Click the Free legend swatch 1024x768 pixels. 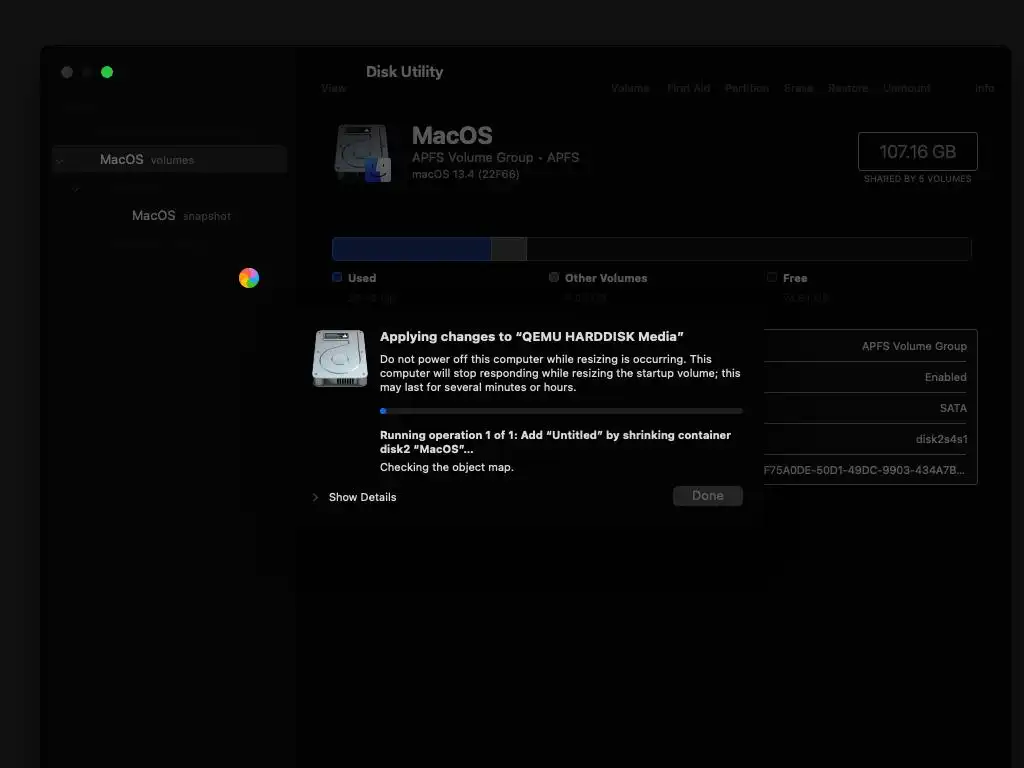[x=772, y=278]
